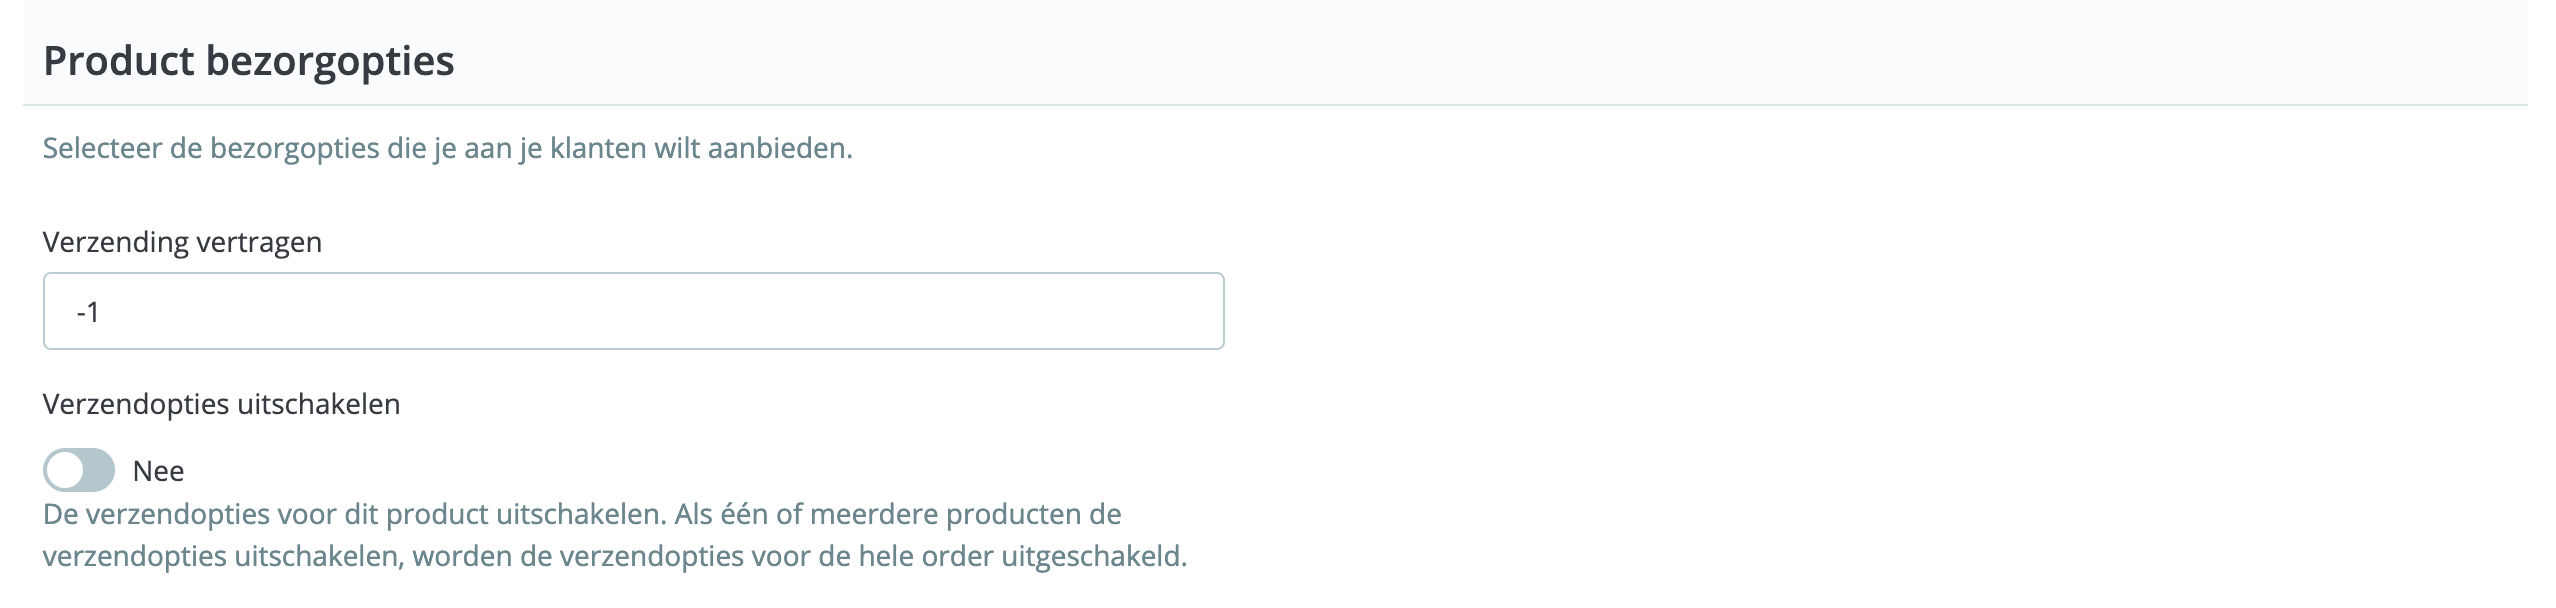Screen dimensions: 2556x608
Task: Click the Nee label next to the toggle
Action: pos(158,470)
